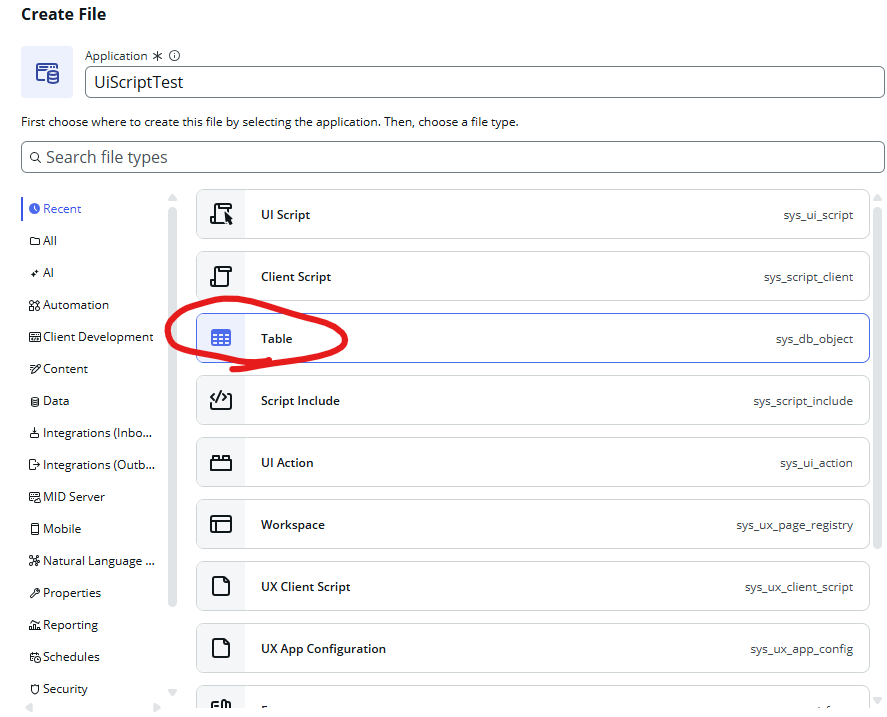
Task: Click the UX App Configuration document icon
Action: pos(221,648)
